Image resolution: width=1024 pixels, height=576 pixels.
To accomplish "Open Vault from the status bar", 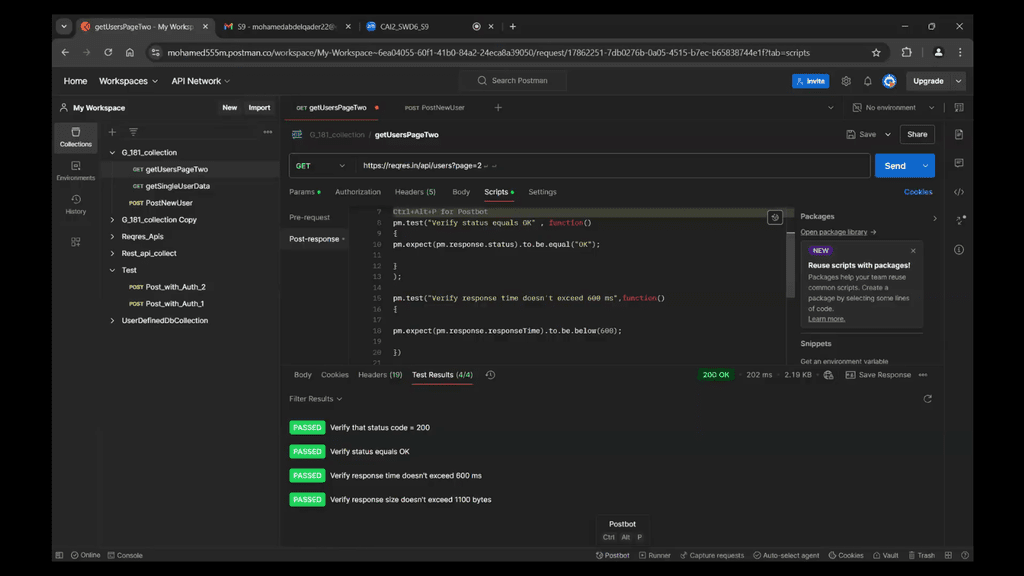I will [x=886, y=555].
